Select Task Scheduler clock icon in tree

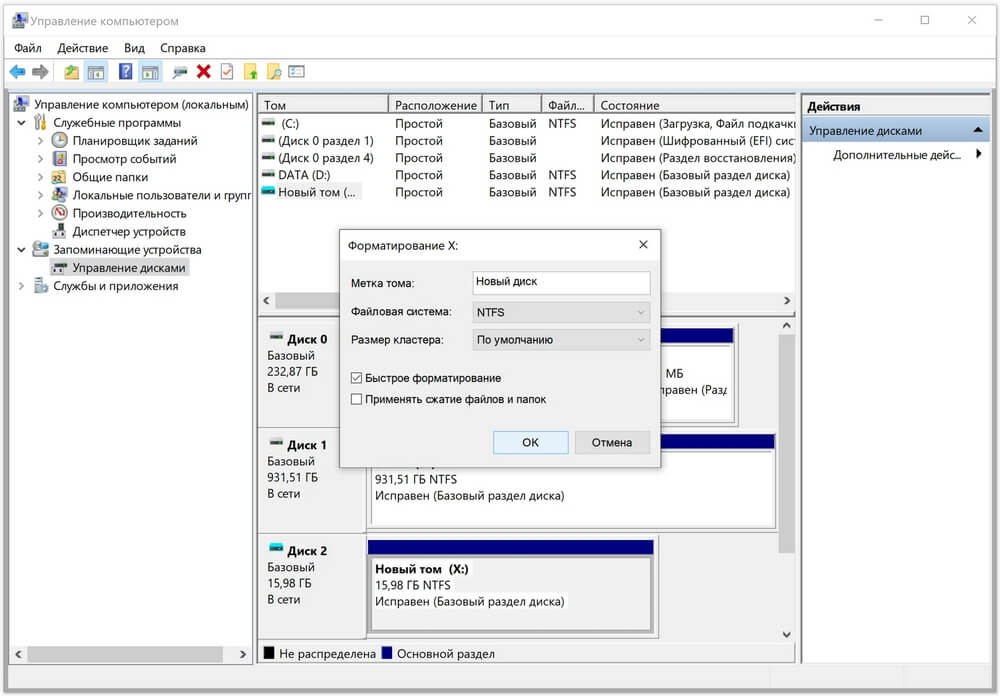click(60, 141)
